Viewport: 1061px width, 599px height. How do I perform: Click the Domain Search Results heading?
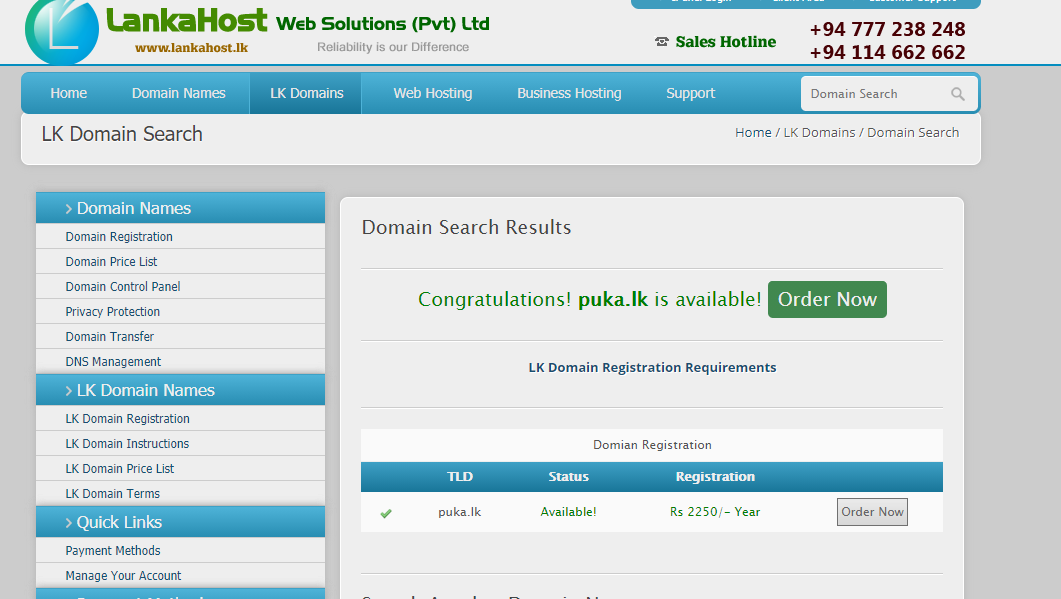pyautogui.click(x=466, y=227)
